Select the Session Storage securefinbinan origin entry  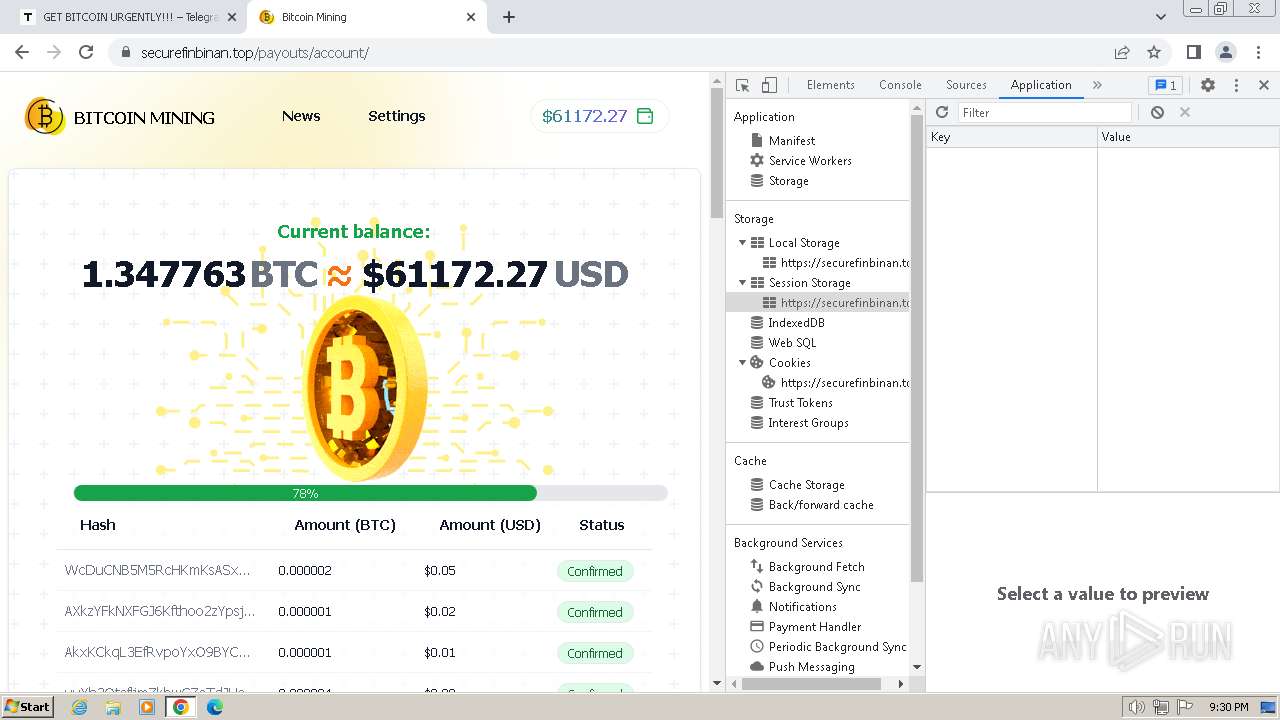point(836,303)
